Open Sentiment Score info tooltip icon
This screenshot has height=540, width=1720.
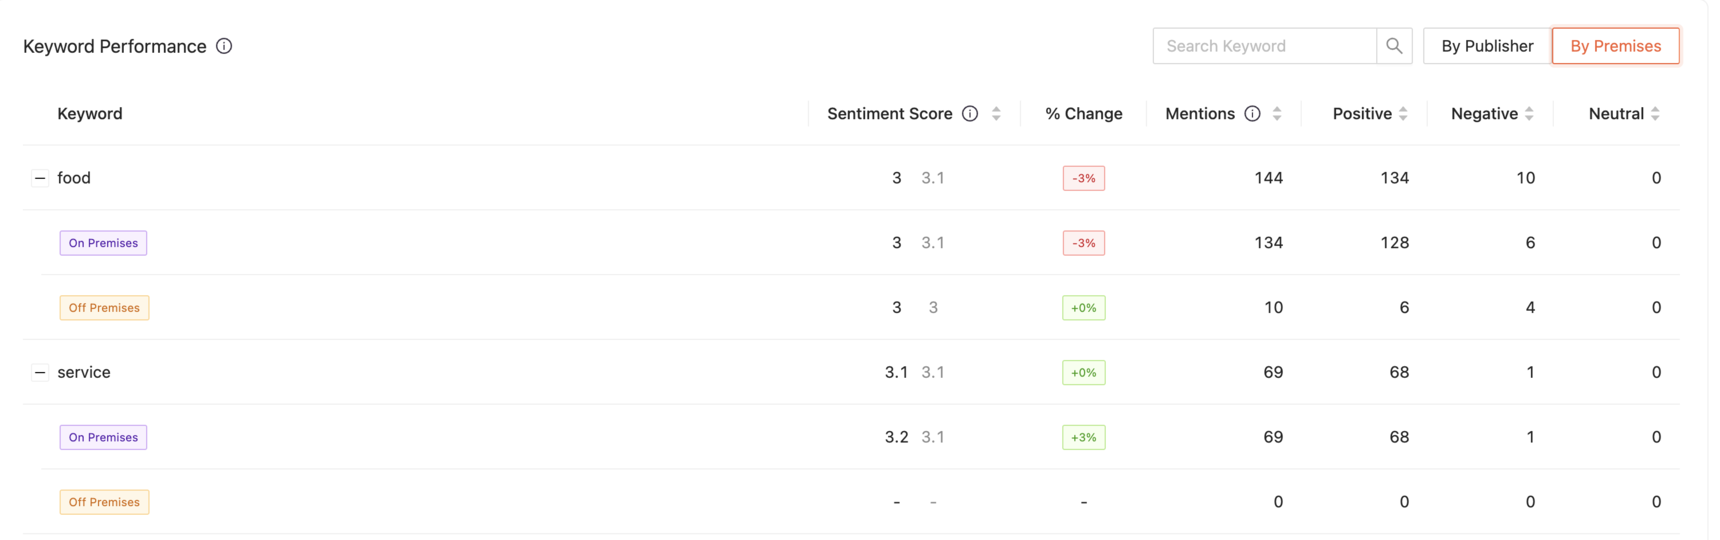970,114
